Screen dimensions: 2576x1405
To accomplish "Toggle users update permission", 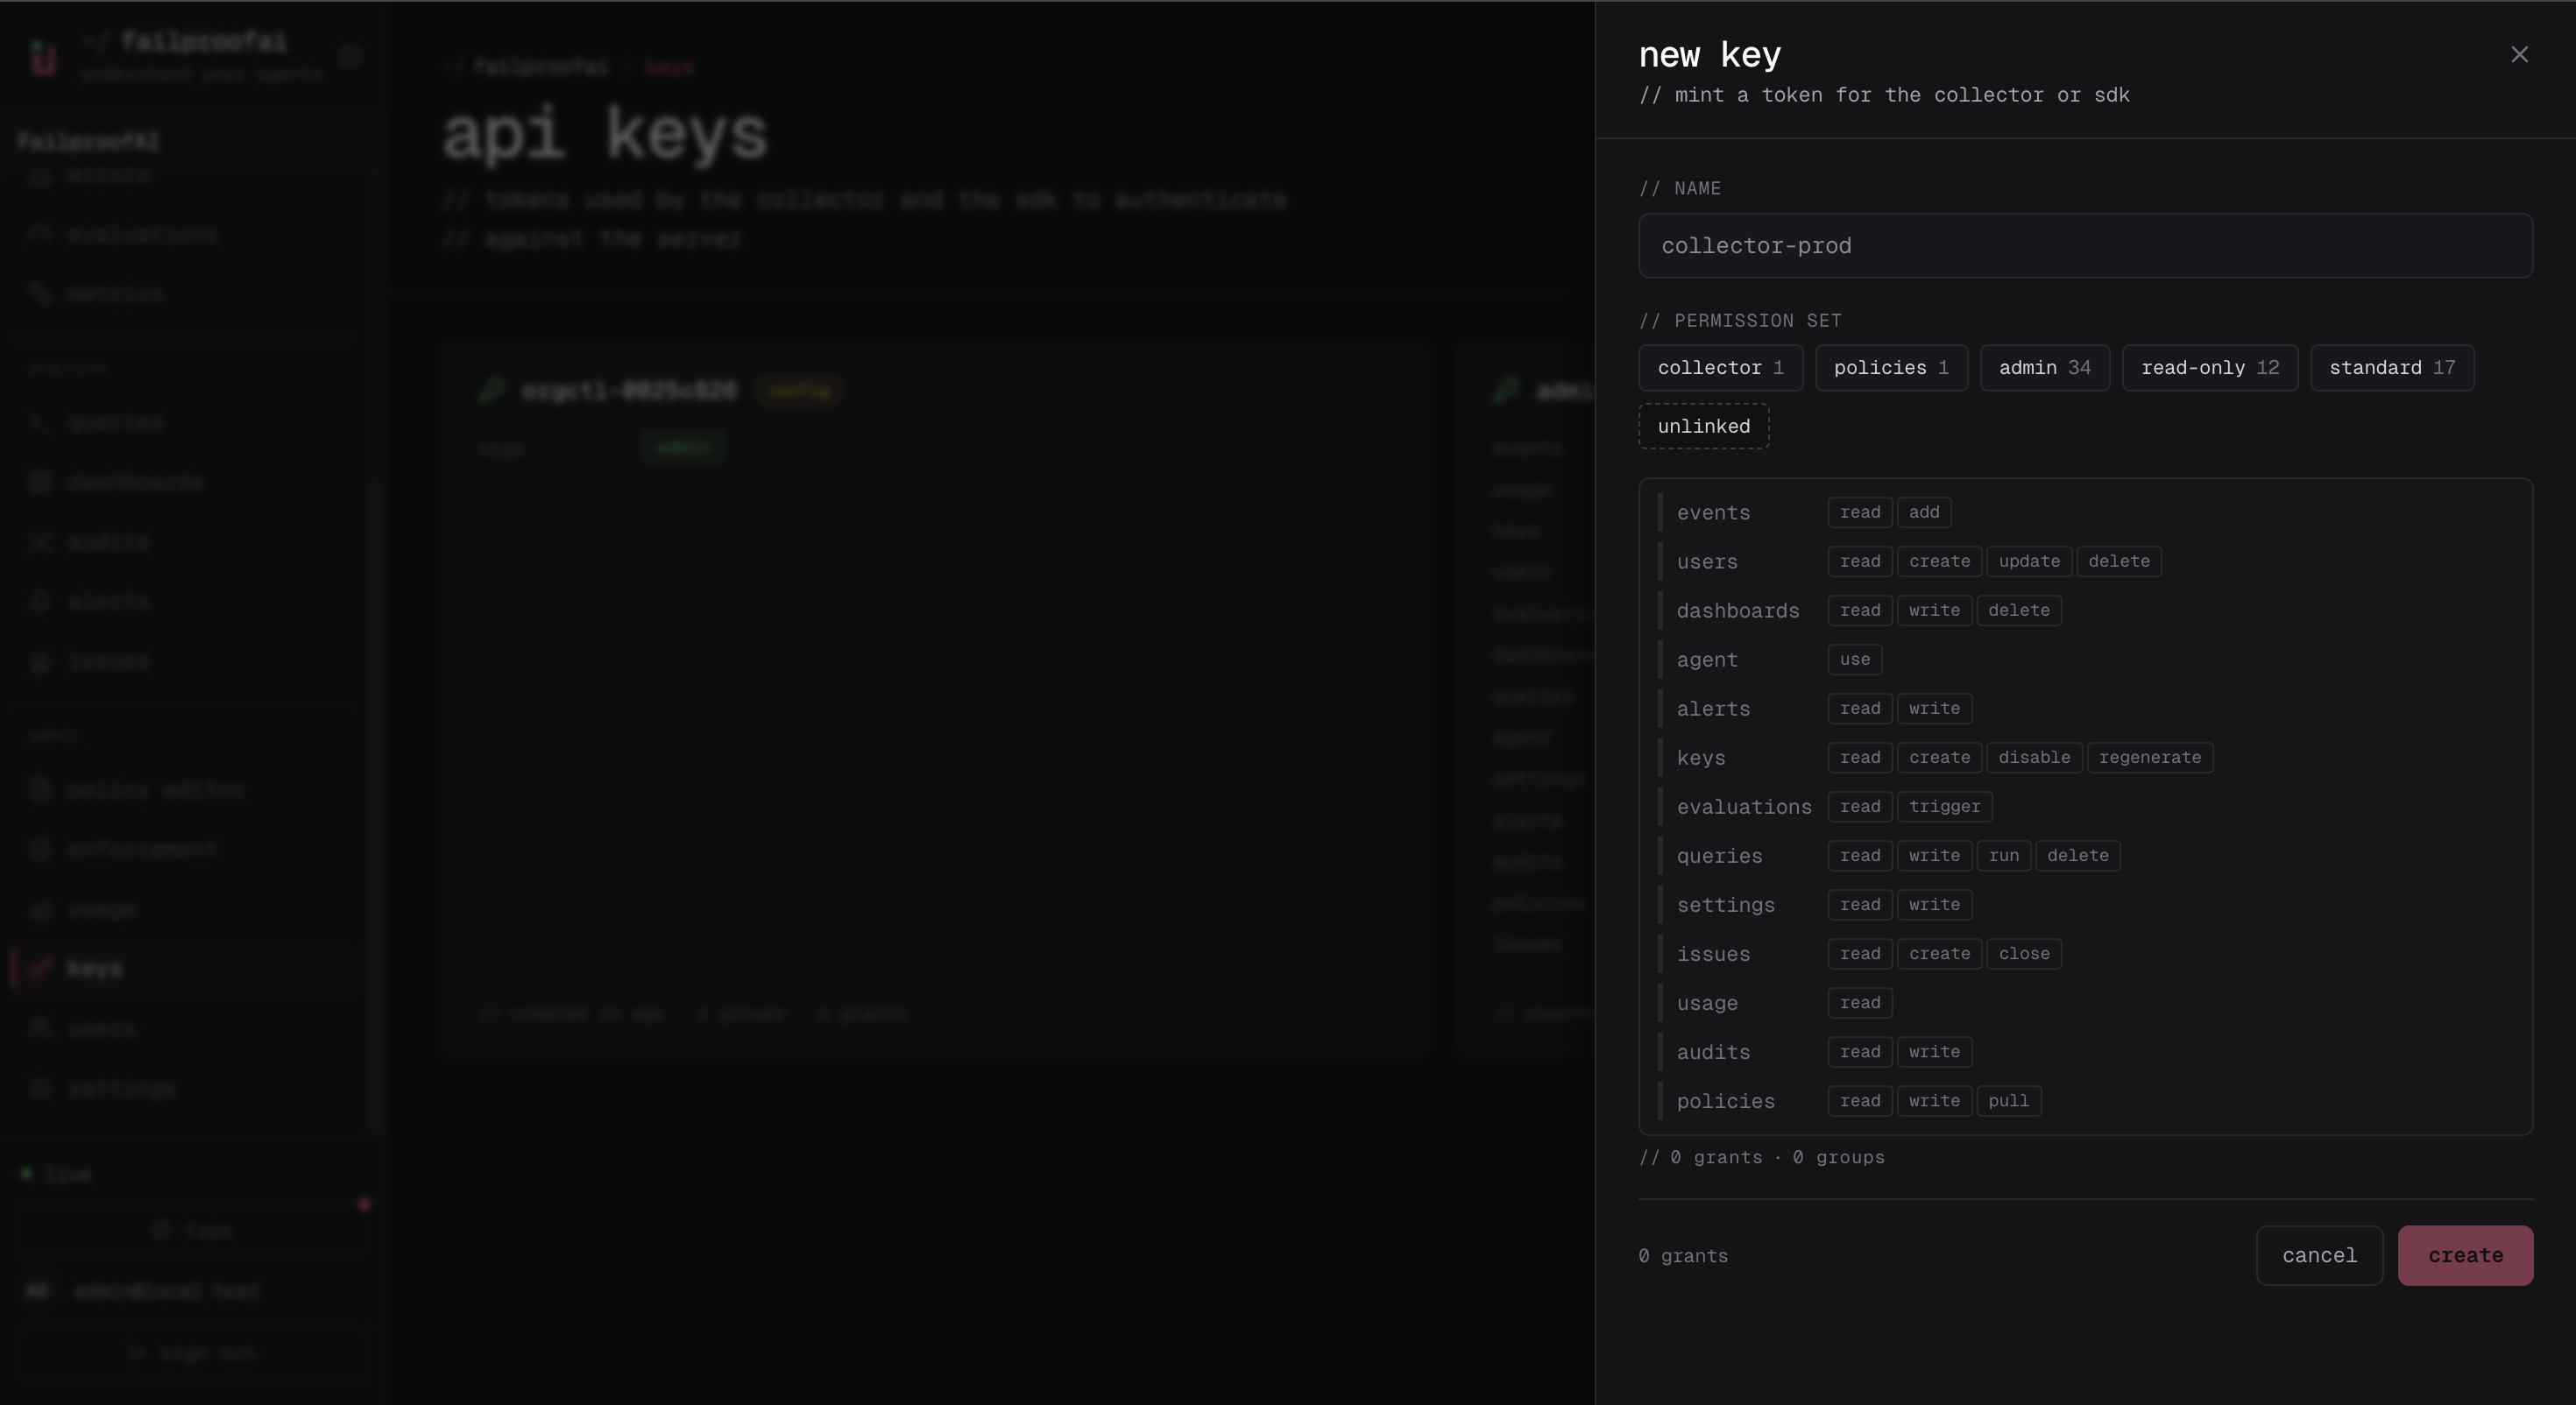I will coord(2029,561).
